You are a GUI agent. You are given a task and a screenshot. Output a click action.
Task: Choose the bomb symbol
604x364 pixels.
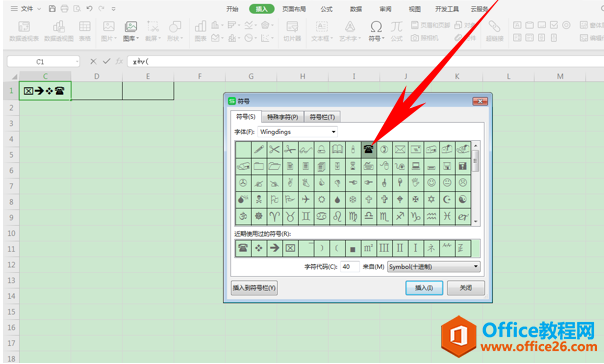243,199
